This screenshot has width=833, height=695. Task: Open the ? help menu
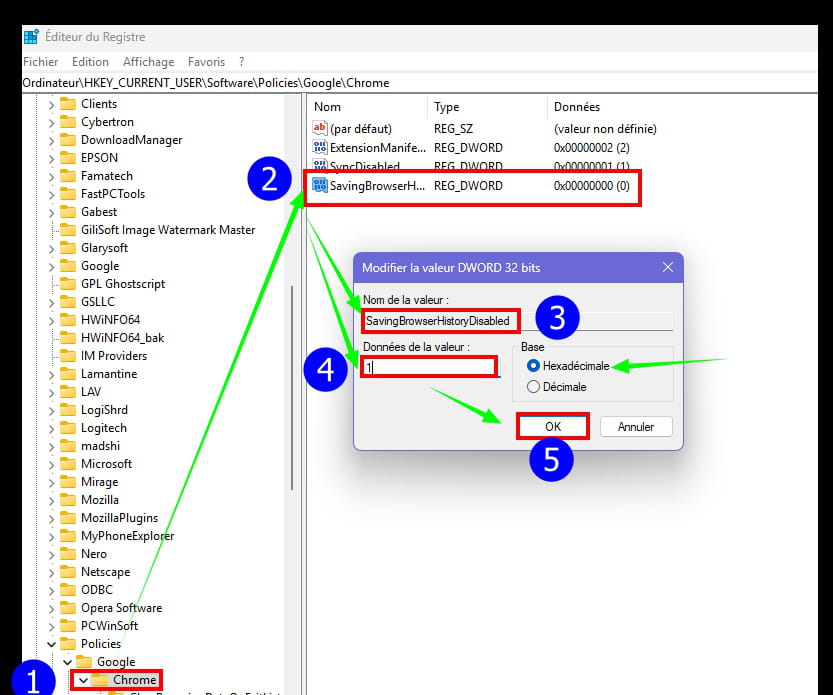[x=241, y=62]
